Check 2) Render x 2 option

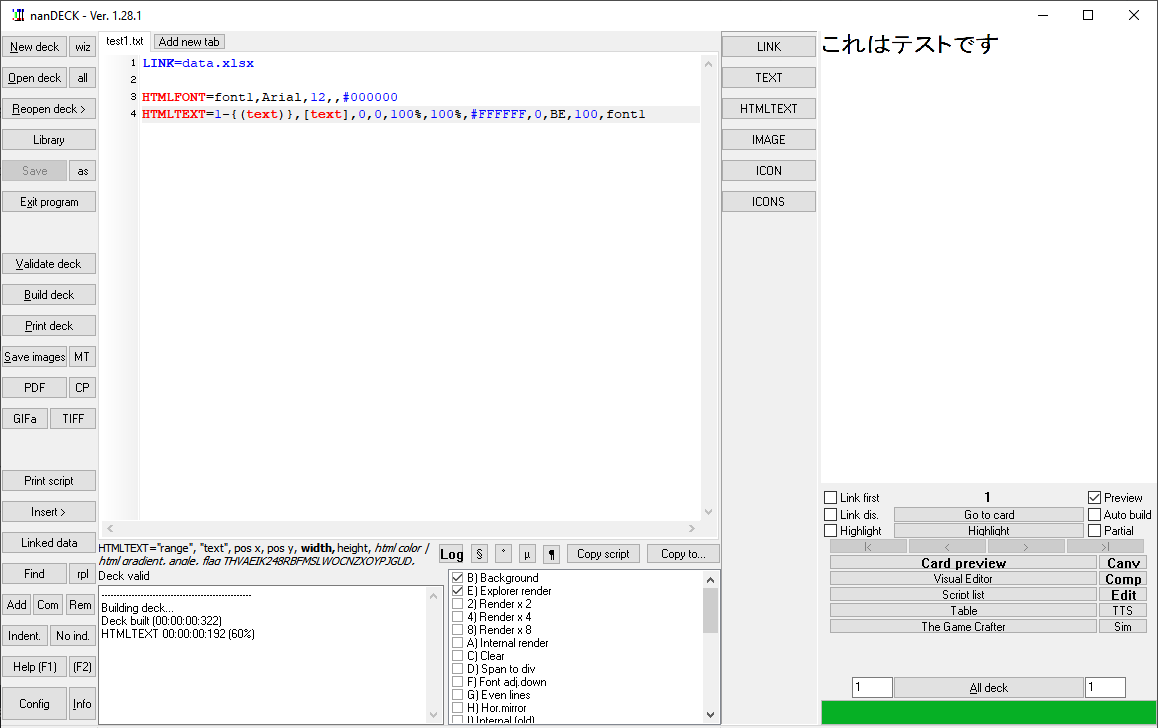(x=458, y=604)
